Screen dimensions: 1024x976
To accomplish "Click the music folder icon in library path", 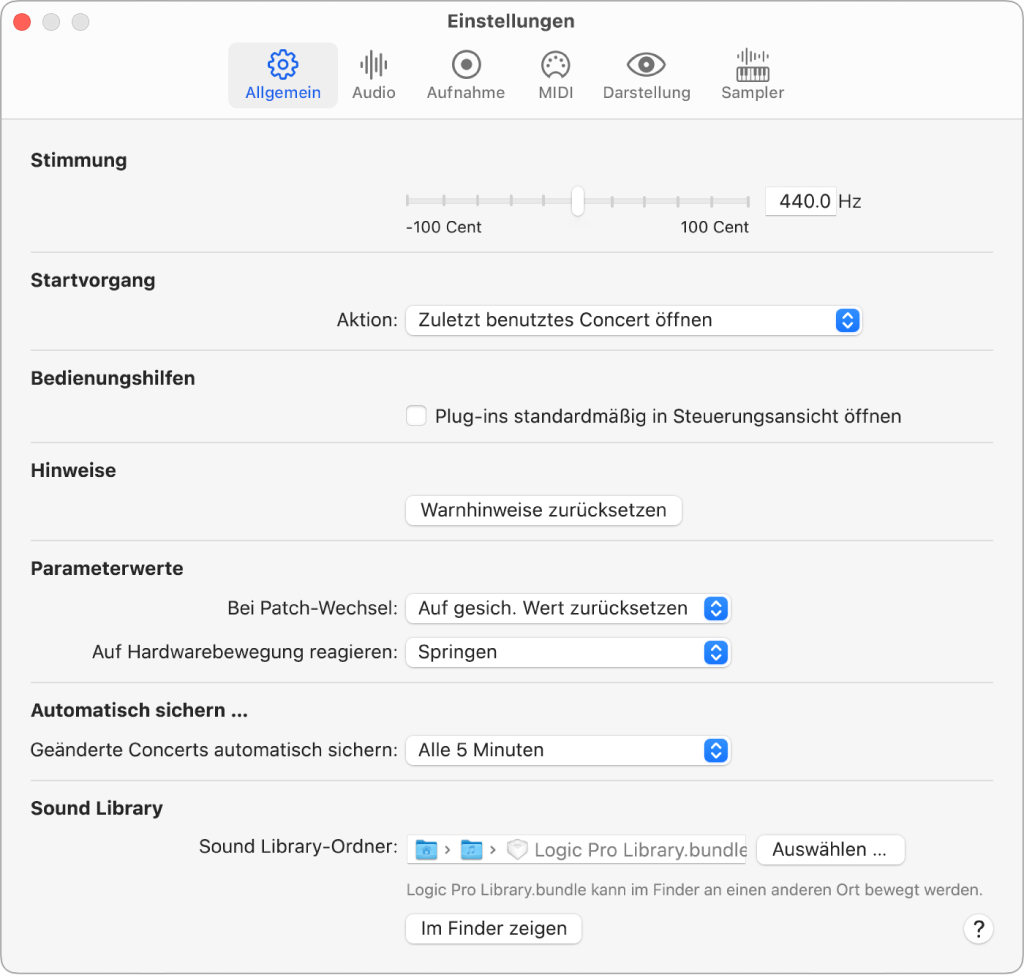I will click(472, 850).
